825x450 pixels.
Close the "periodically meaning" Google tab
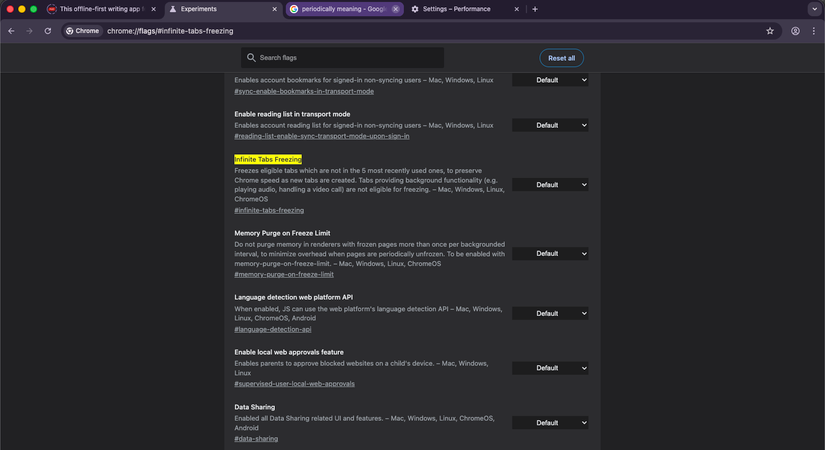(x=396, y=9)
